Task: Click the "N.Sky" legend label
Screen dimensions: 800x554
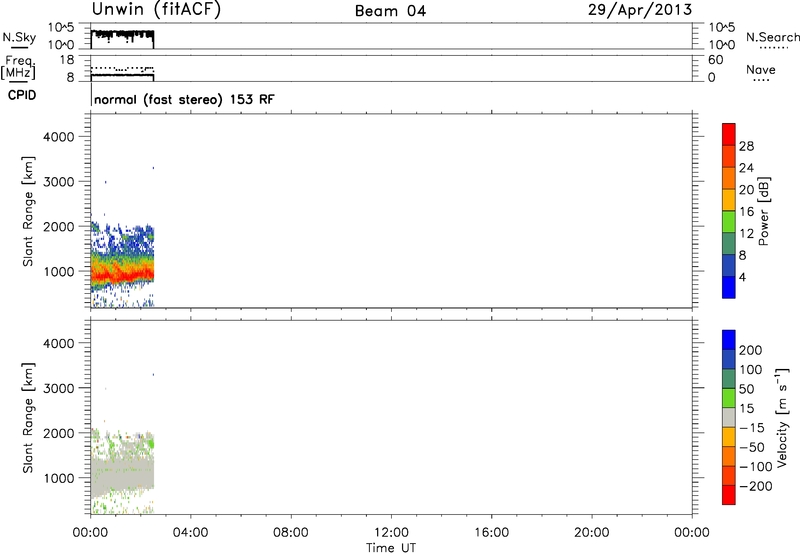Action: [19, 37]
